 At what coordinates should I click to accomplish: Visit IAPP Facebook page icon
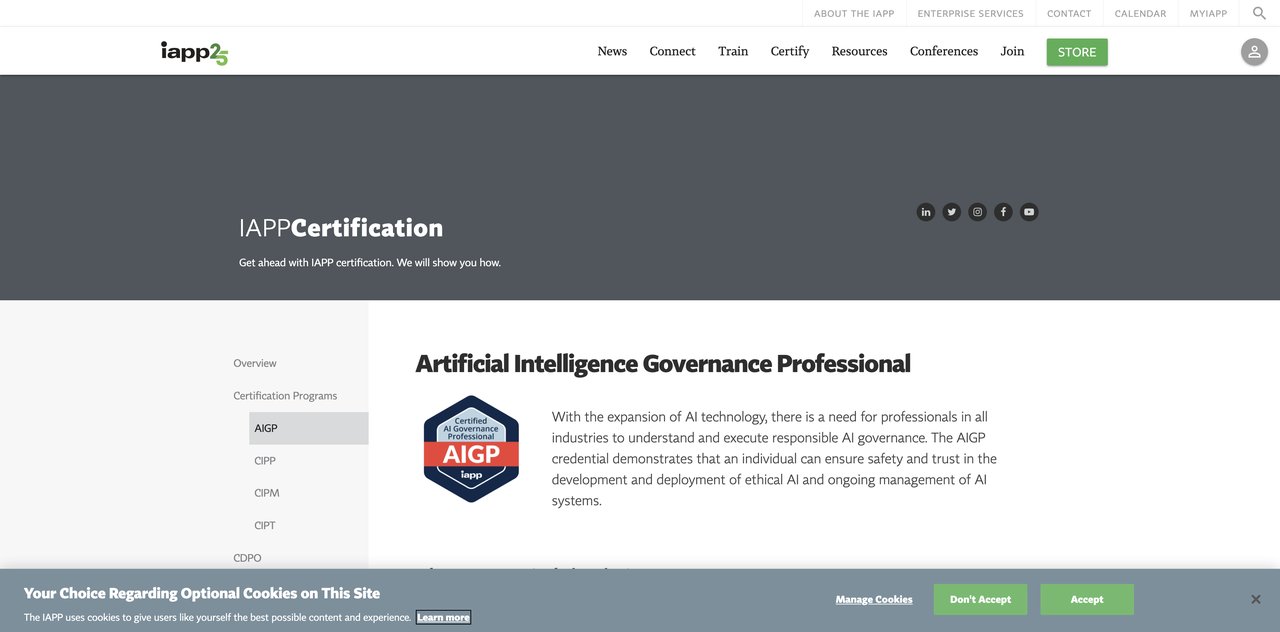[1003, 212]
